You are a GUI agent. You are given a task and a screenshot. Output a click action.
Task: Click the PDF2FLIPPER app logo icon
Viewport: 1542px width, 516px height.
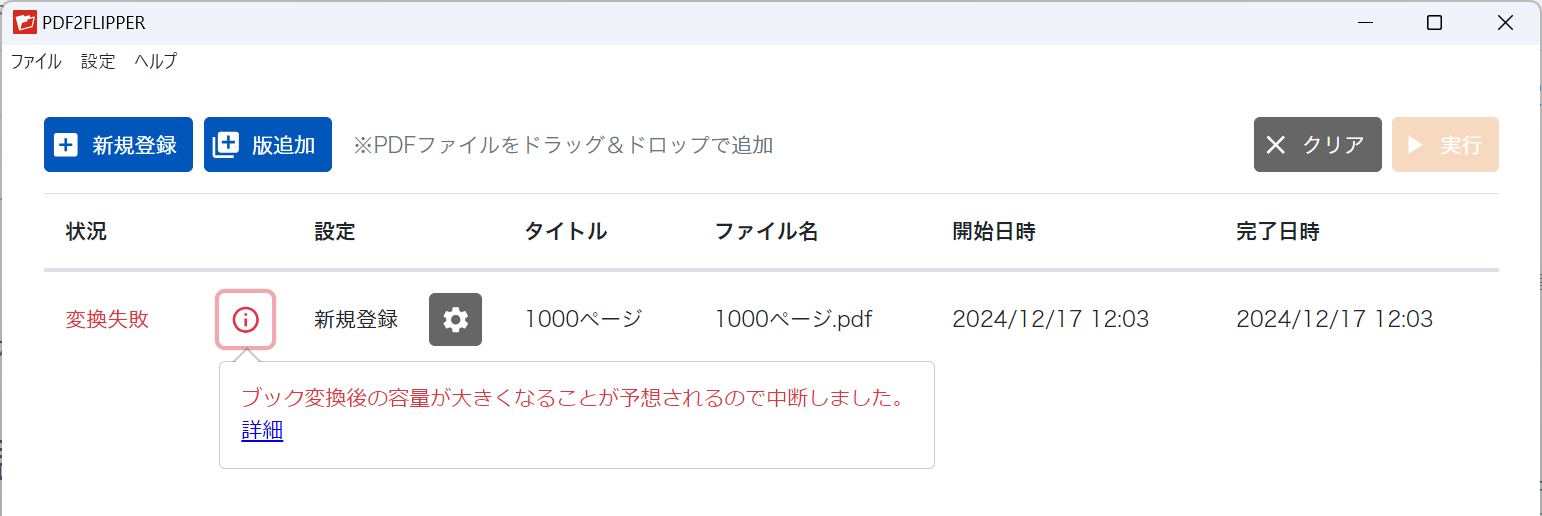pos(25,22)
